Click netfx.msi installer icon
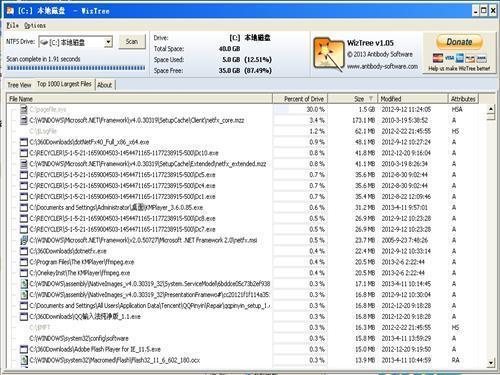 pos(24,240)
